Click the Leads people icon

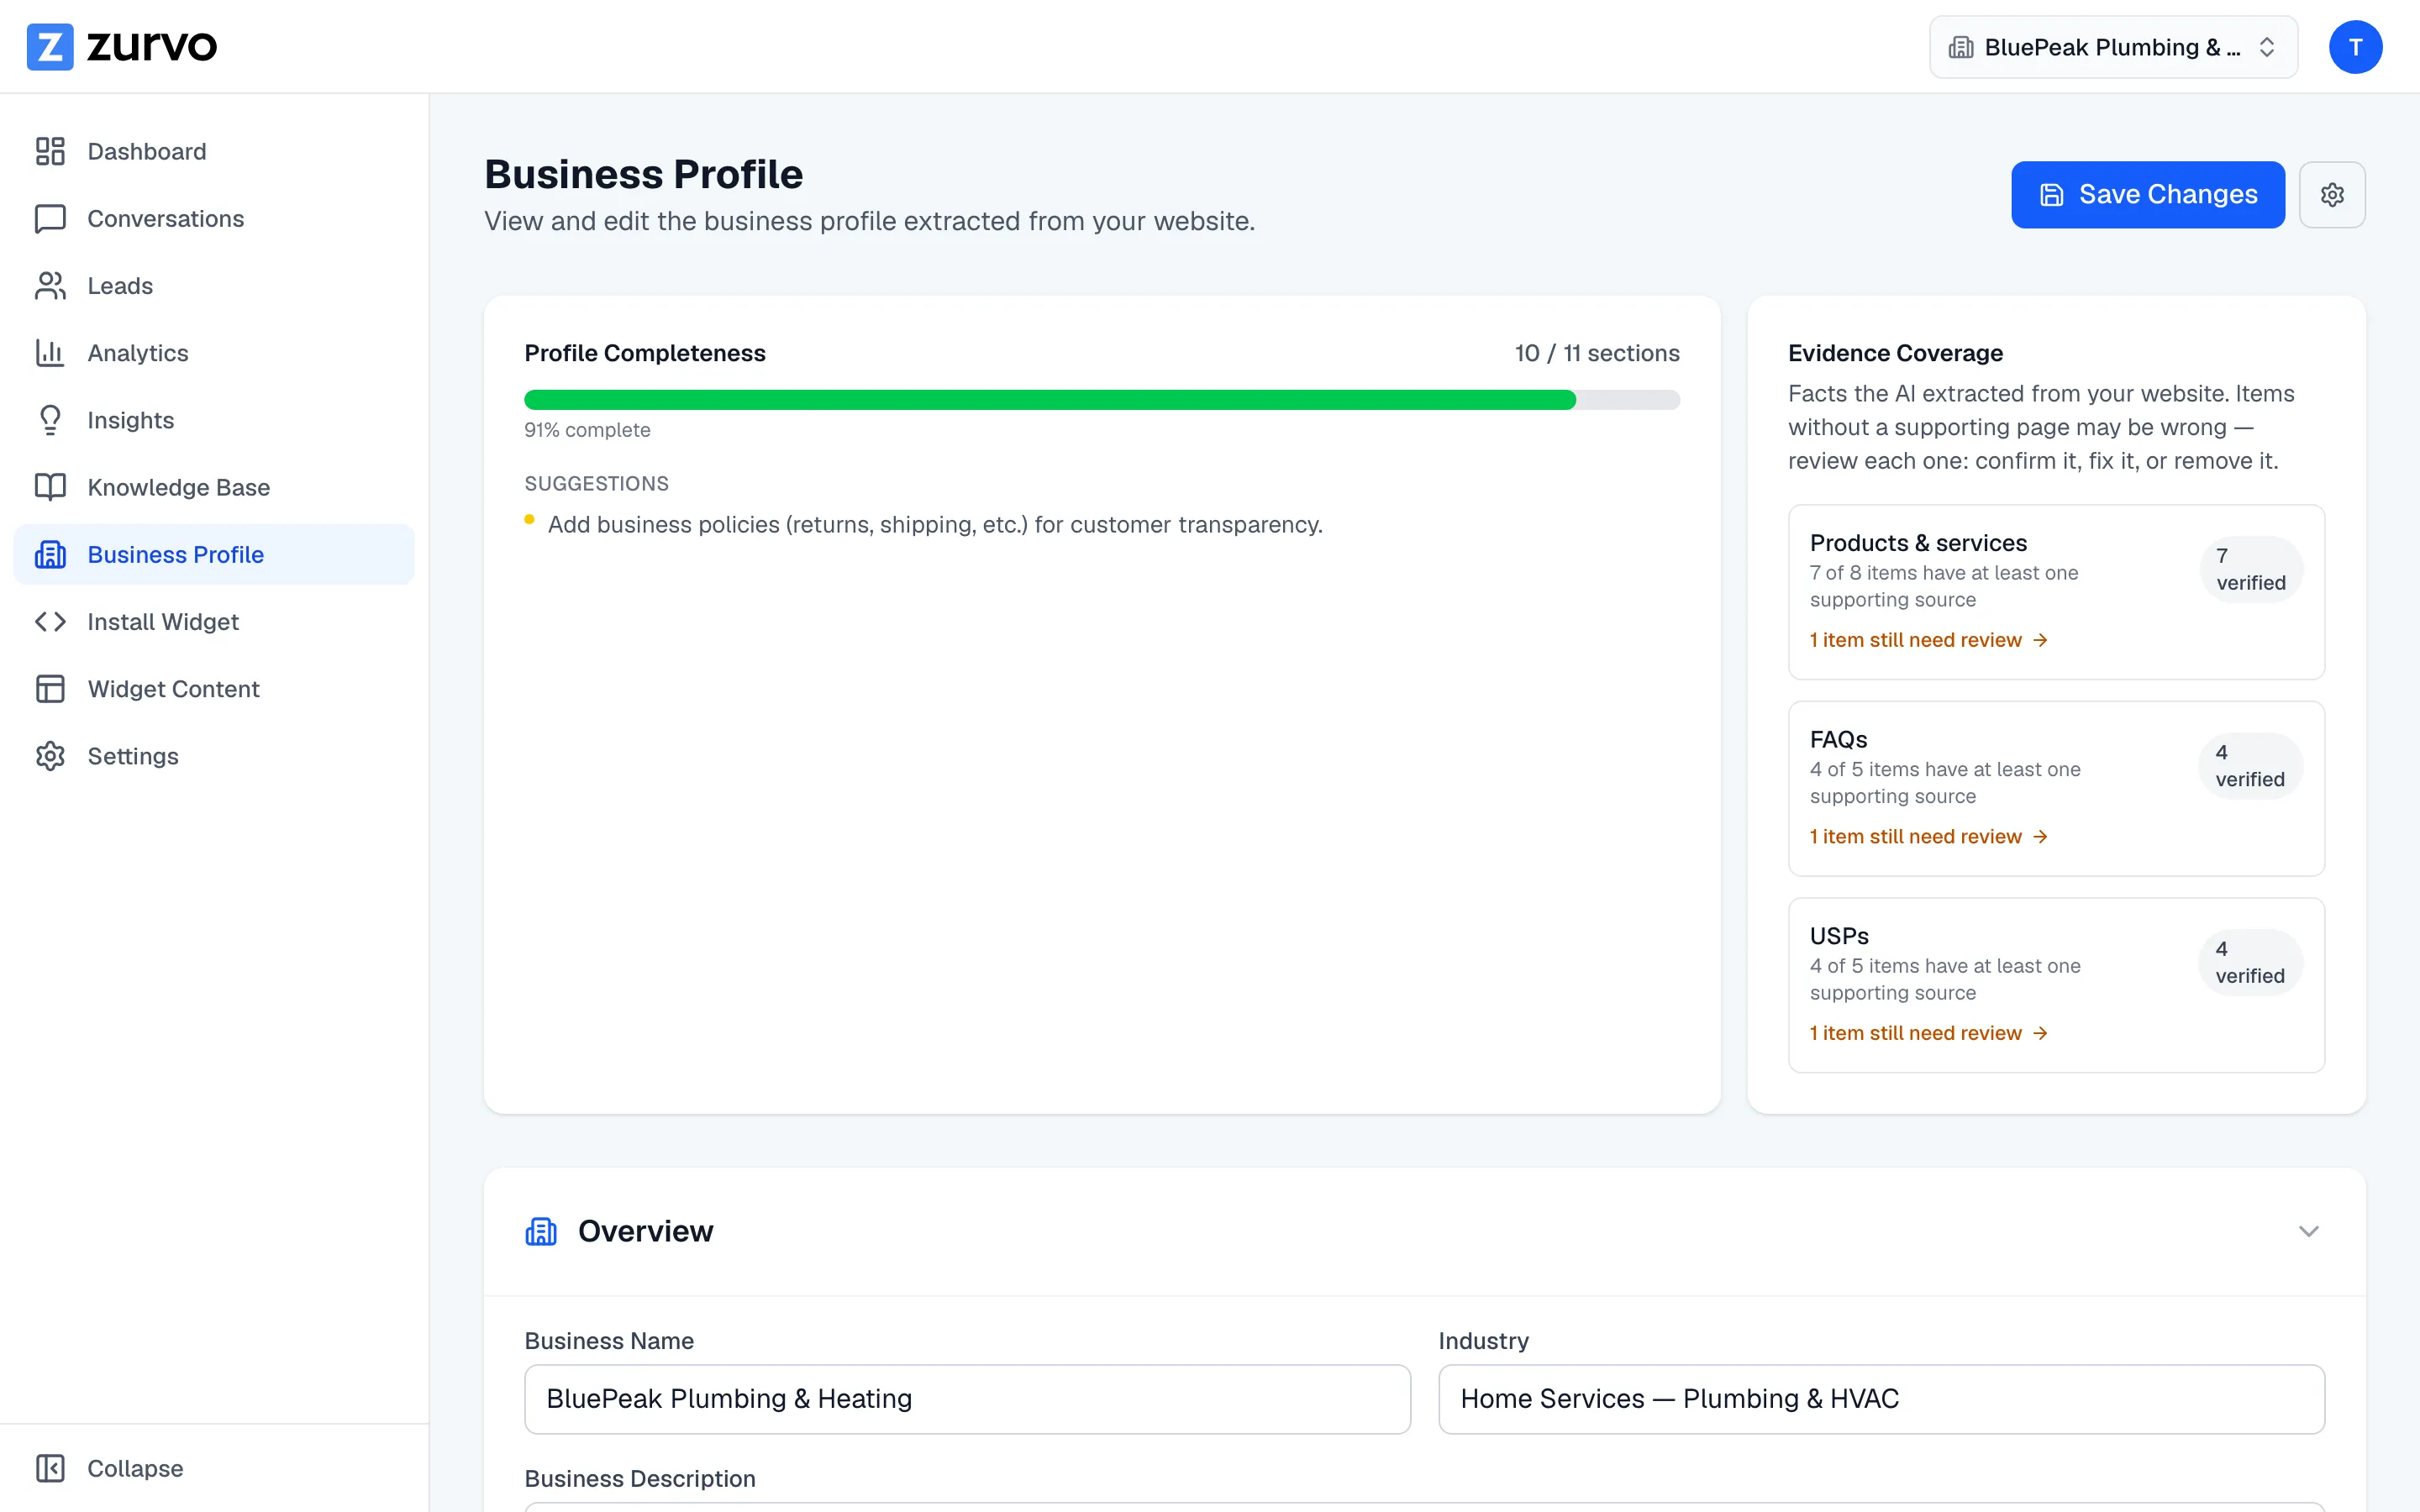[50, 286]
